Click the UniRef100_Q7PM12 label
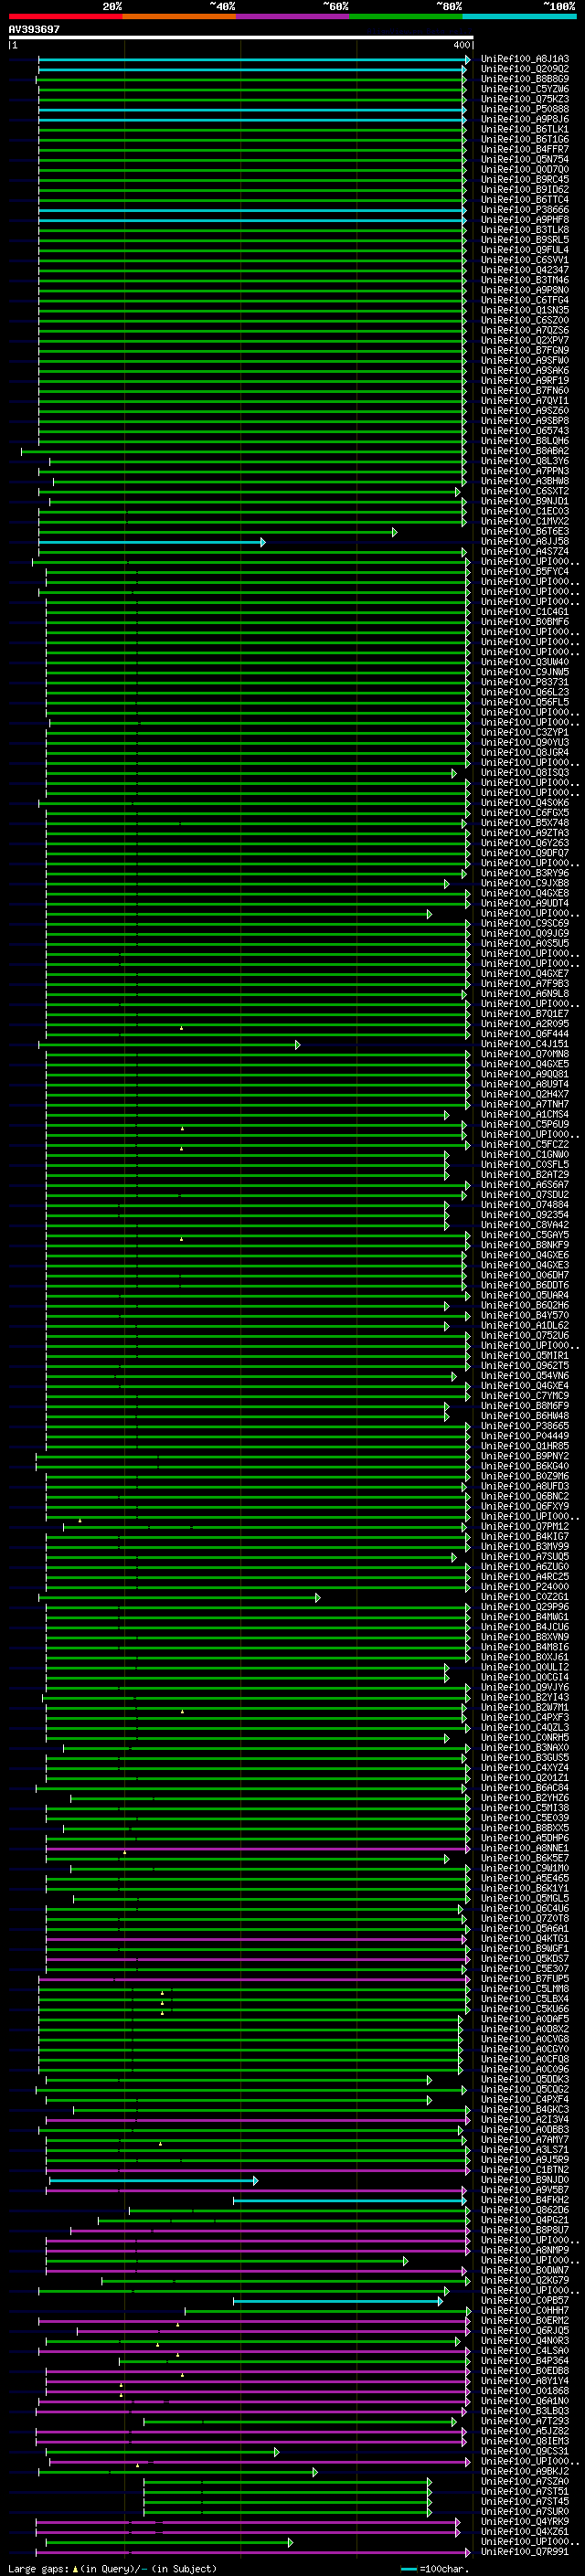Screen dimensions: 585x2576 coord(525,1526)
